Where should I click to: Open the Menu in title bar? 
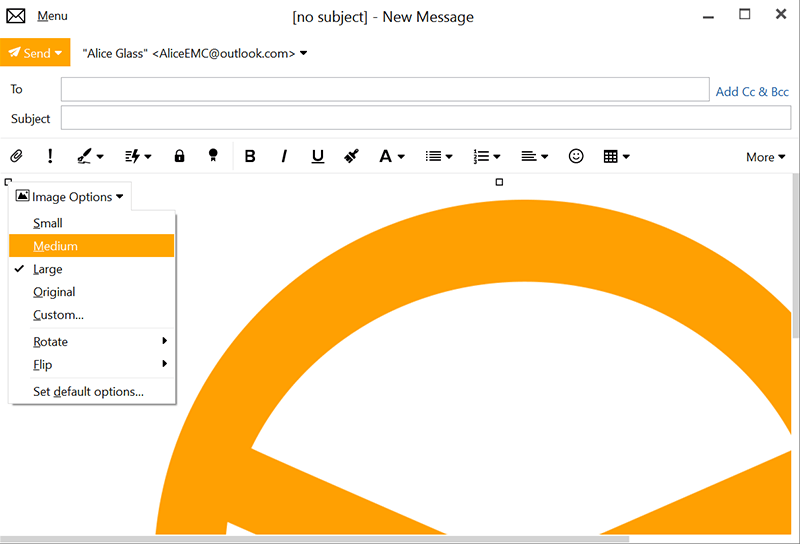coord(52,16)
